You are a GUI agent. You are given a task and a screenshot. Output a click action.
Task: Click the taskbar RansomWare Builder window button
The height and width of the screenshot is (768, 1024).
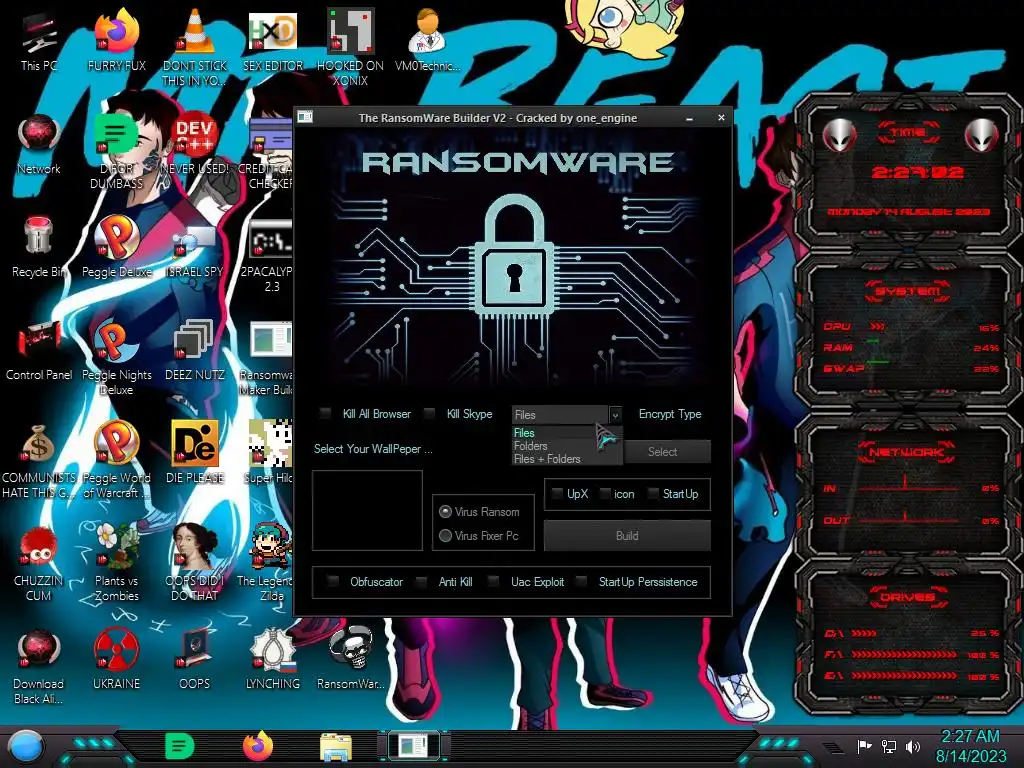[414, 746]
